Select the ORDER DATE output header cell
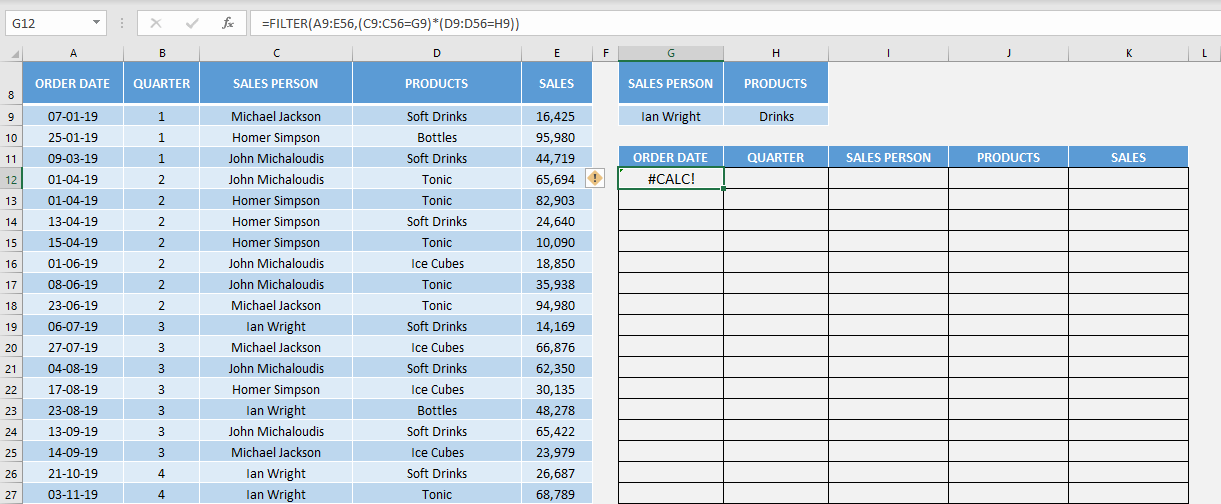 pos(671,157)
